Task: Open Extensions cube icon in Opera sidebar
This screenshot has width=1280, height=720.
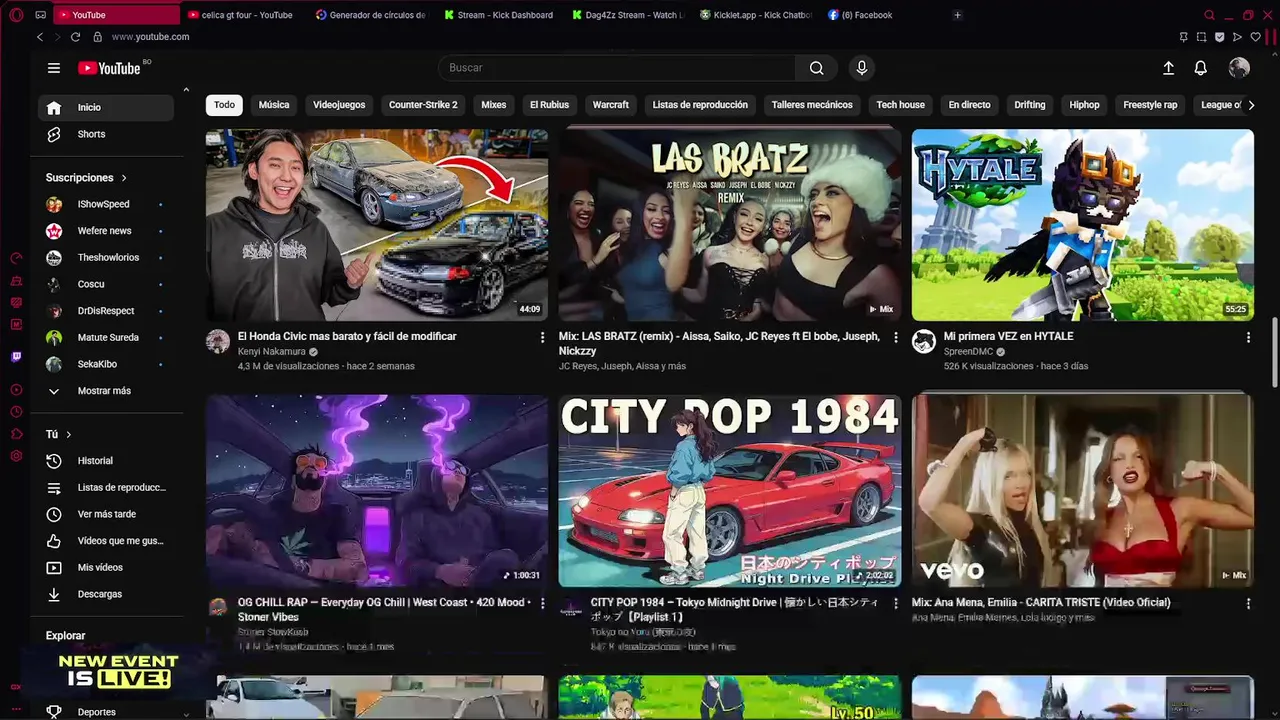Action: pyautogui.click(x=16, y=434)
